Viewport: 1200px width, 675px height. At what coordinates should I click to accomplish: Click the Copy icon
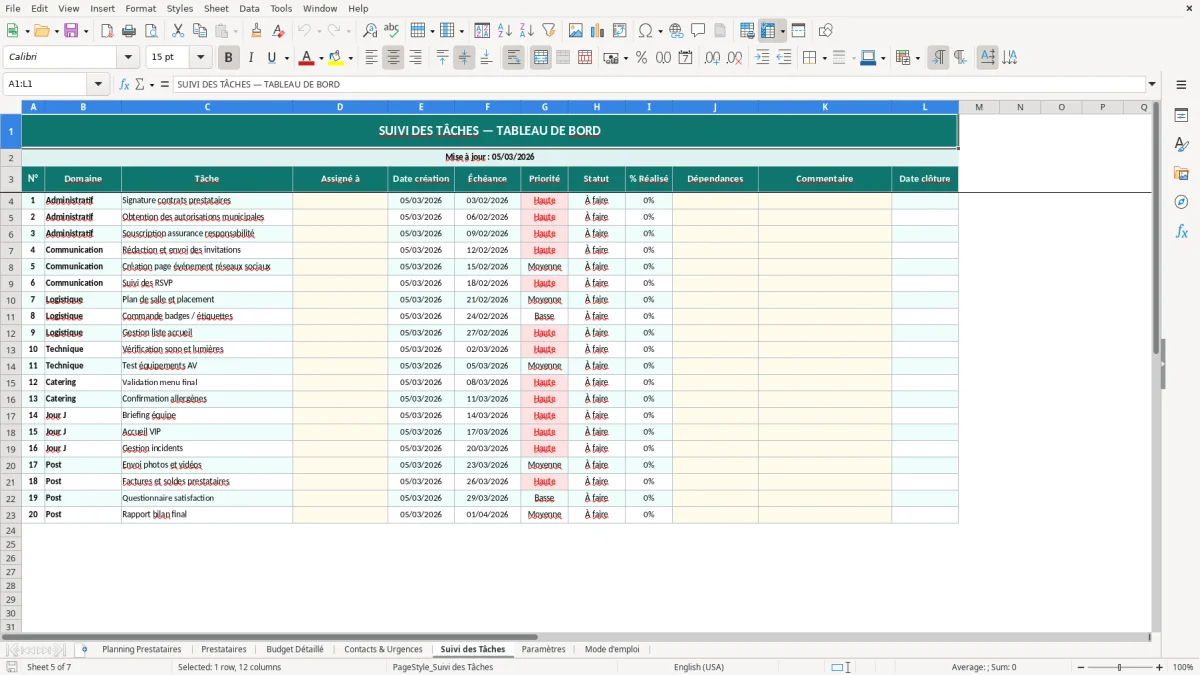click(199, 31)
